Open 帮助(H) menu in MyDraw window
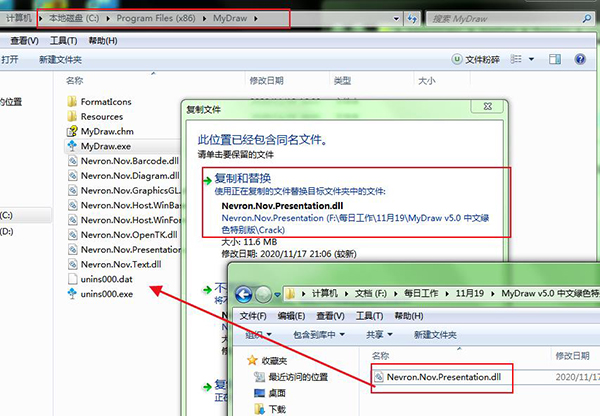This screenshot has width=600, height=416. [x=103, y=41]
